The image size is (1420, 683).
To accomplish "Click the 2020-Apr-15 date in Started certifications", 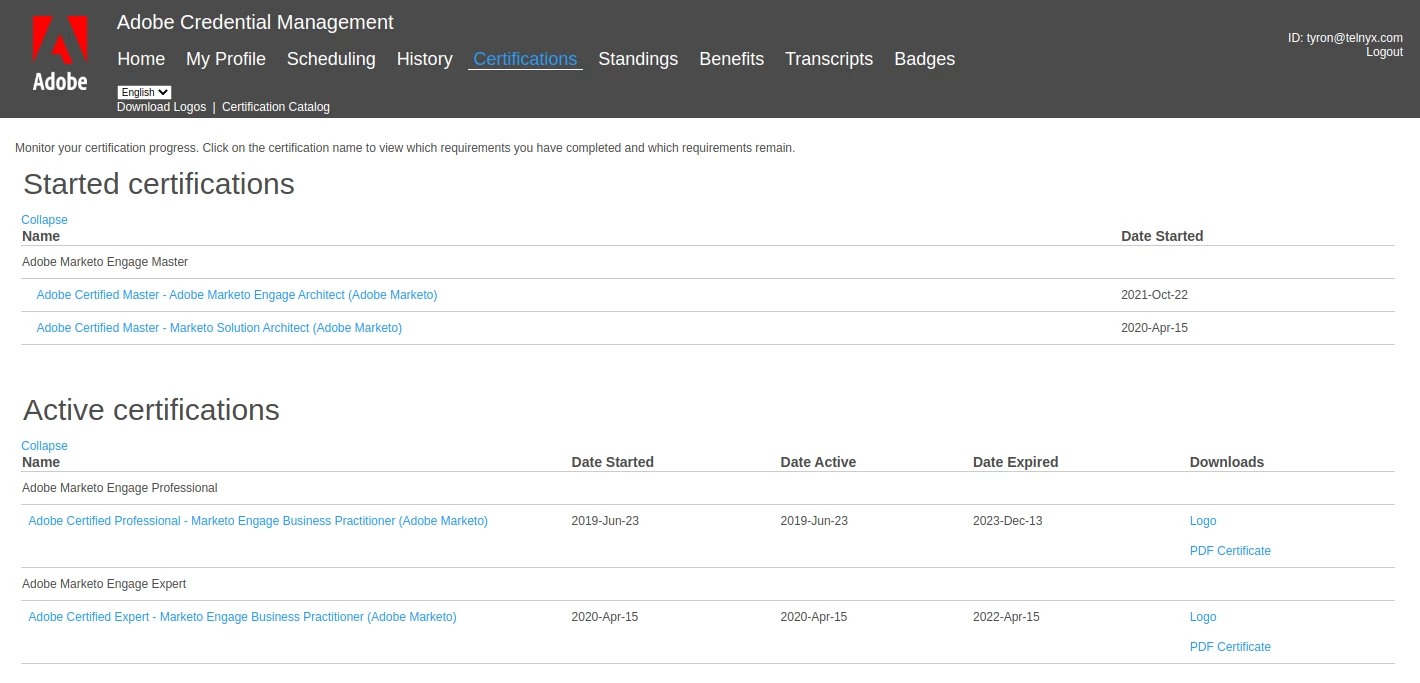I will coord(1154,328).
